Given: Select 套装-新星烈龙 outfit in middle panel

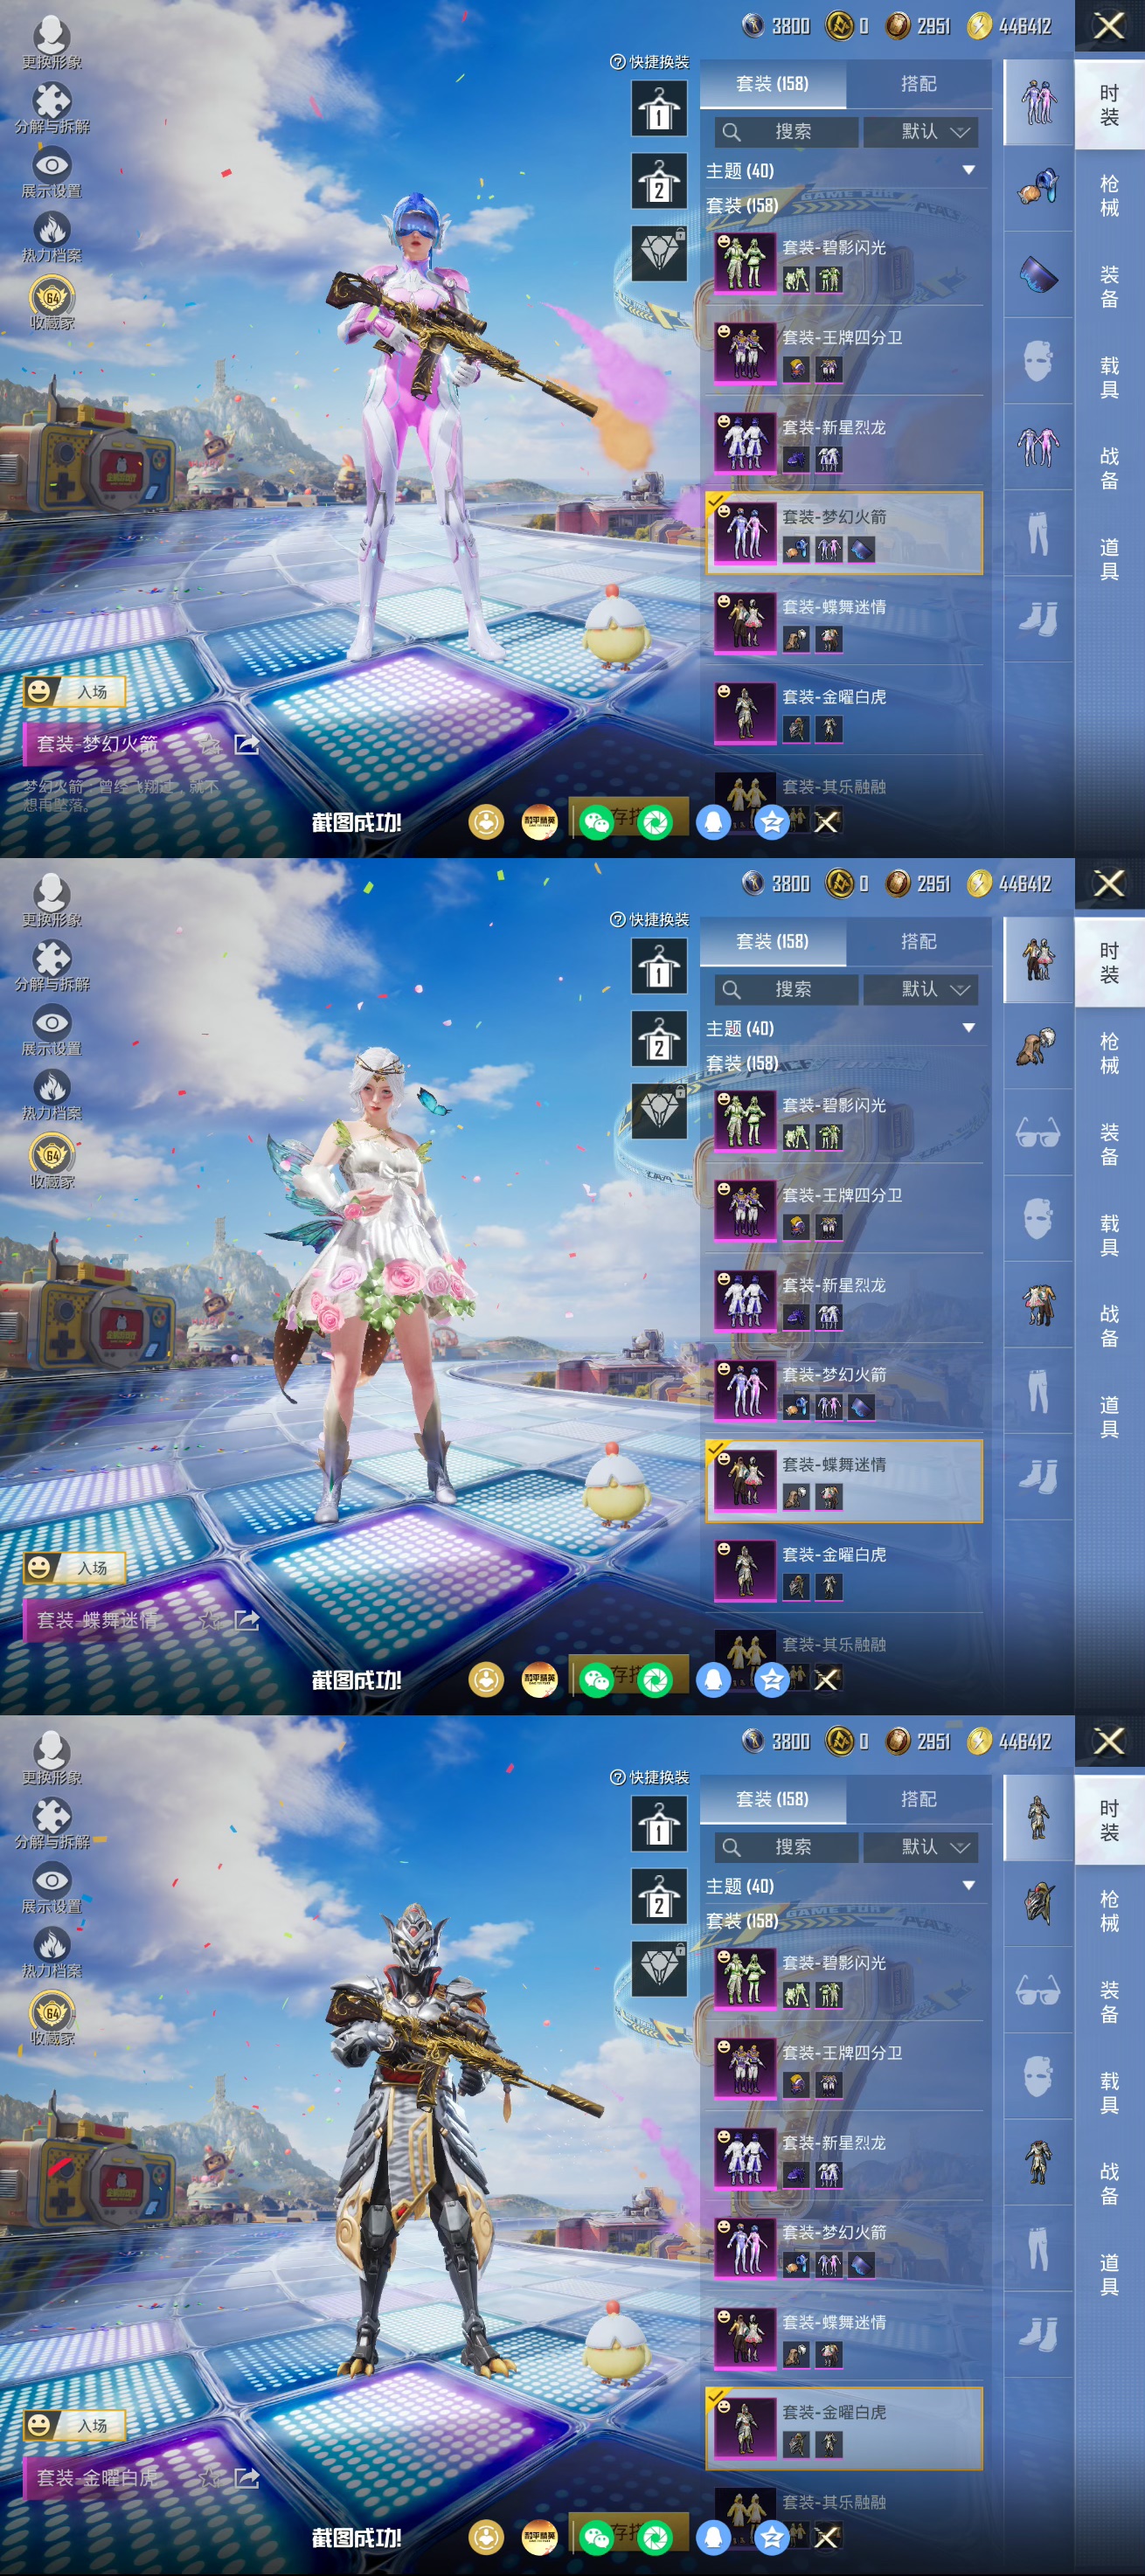Looking at the screenshot, I should click(x=845, y=1299).
